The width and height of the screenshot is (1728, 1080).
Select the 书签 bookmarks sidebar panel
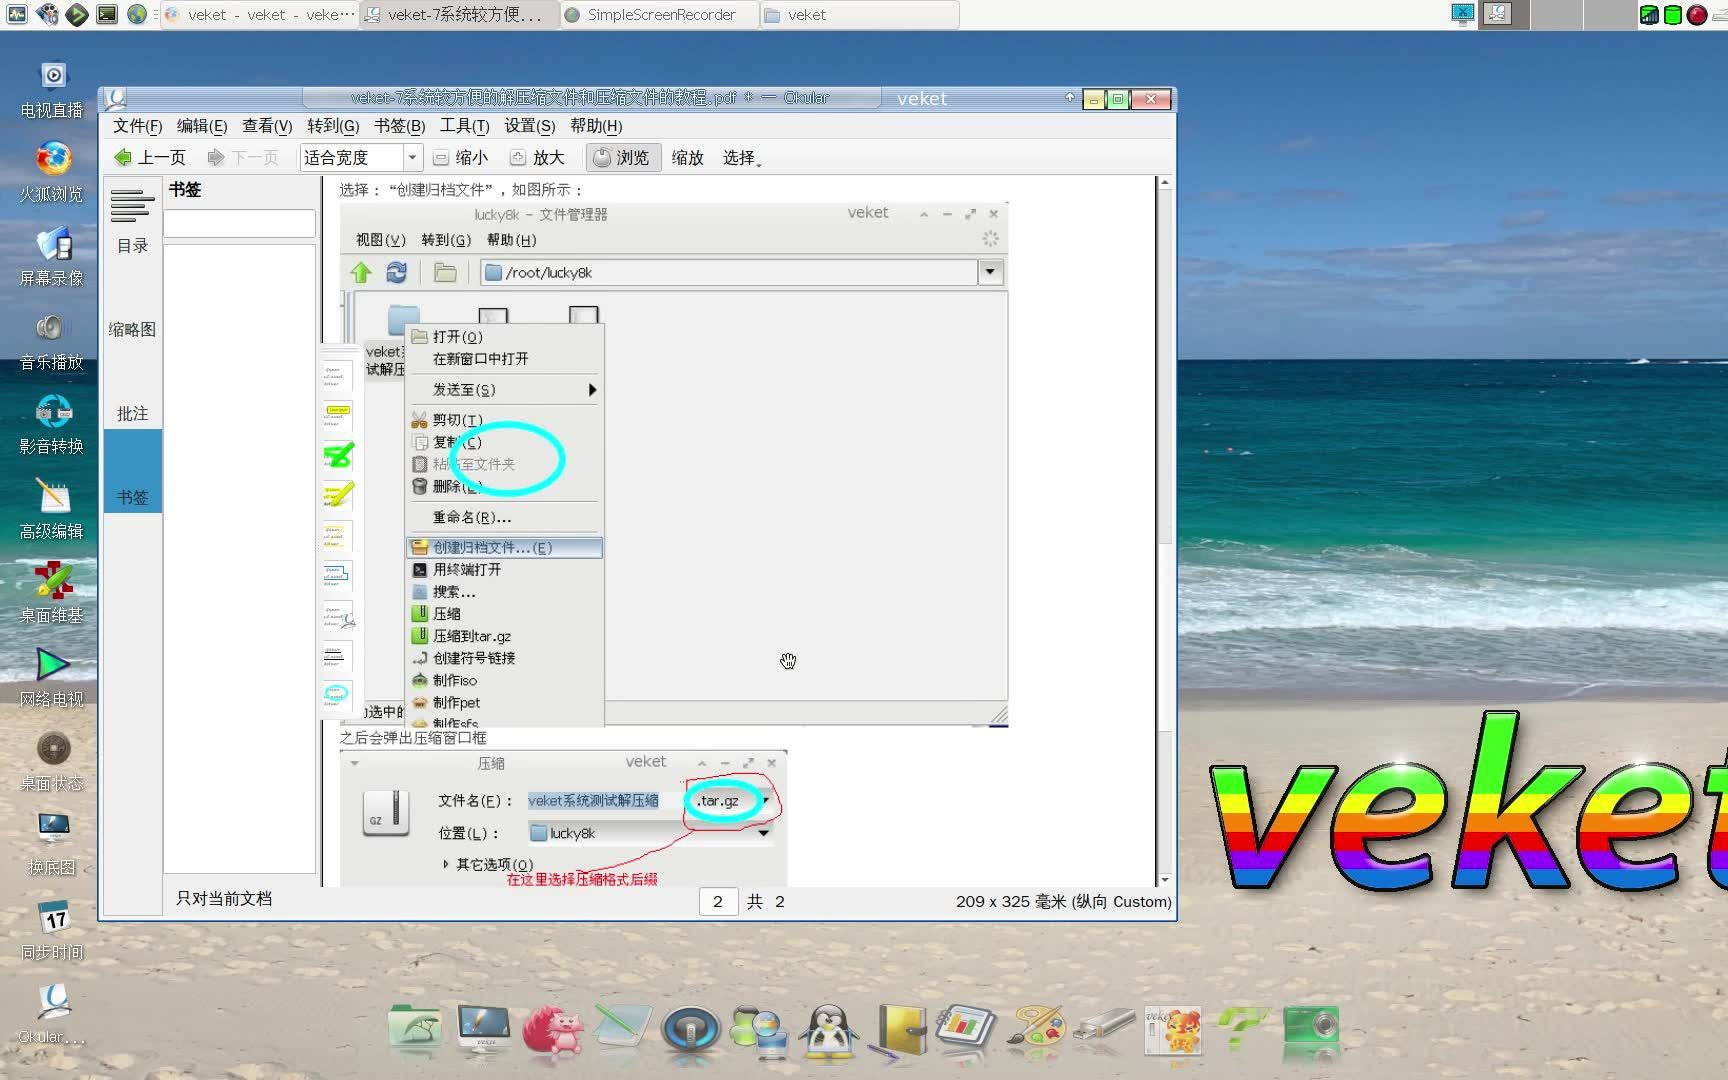tap(132, 473)
